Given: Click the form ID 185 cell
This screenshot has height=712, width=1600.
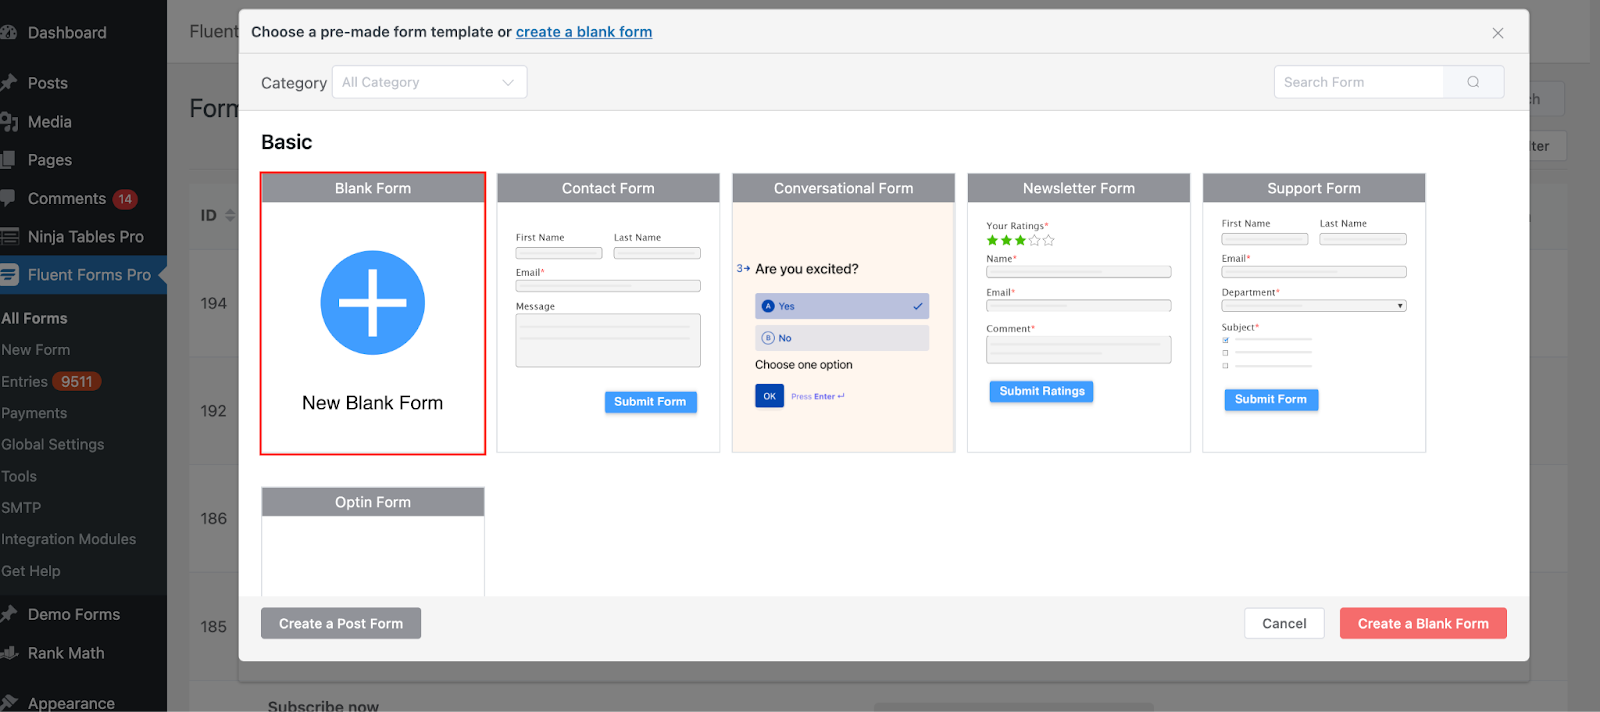Looking at the screenshot, I should pyautogui.click(x=213, y=627).
